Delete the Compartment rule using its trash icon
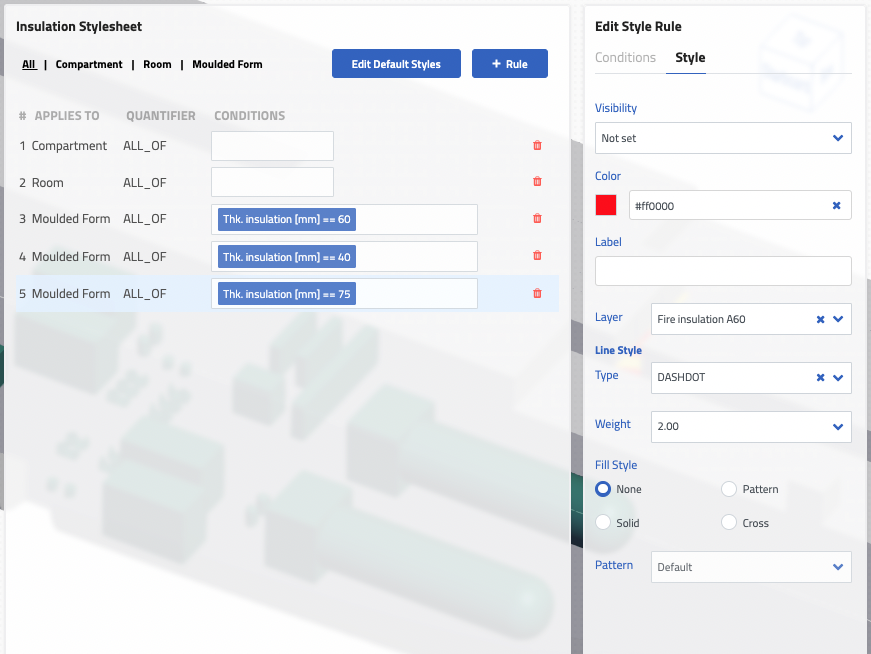 (537, 145)
